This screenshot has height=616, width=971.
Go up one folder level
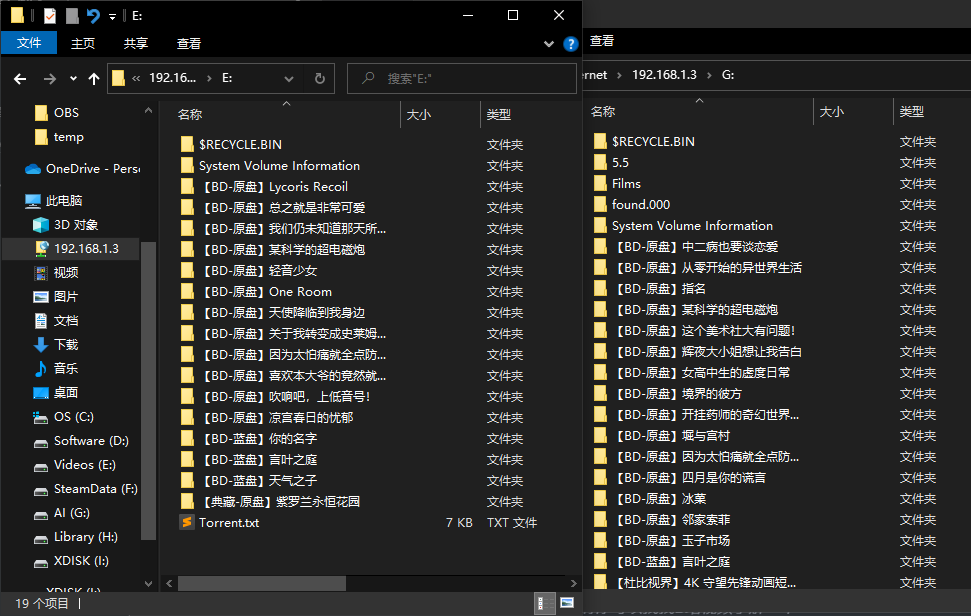pos(94,78)
